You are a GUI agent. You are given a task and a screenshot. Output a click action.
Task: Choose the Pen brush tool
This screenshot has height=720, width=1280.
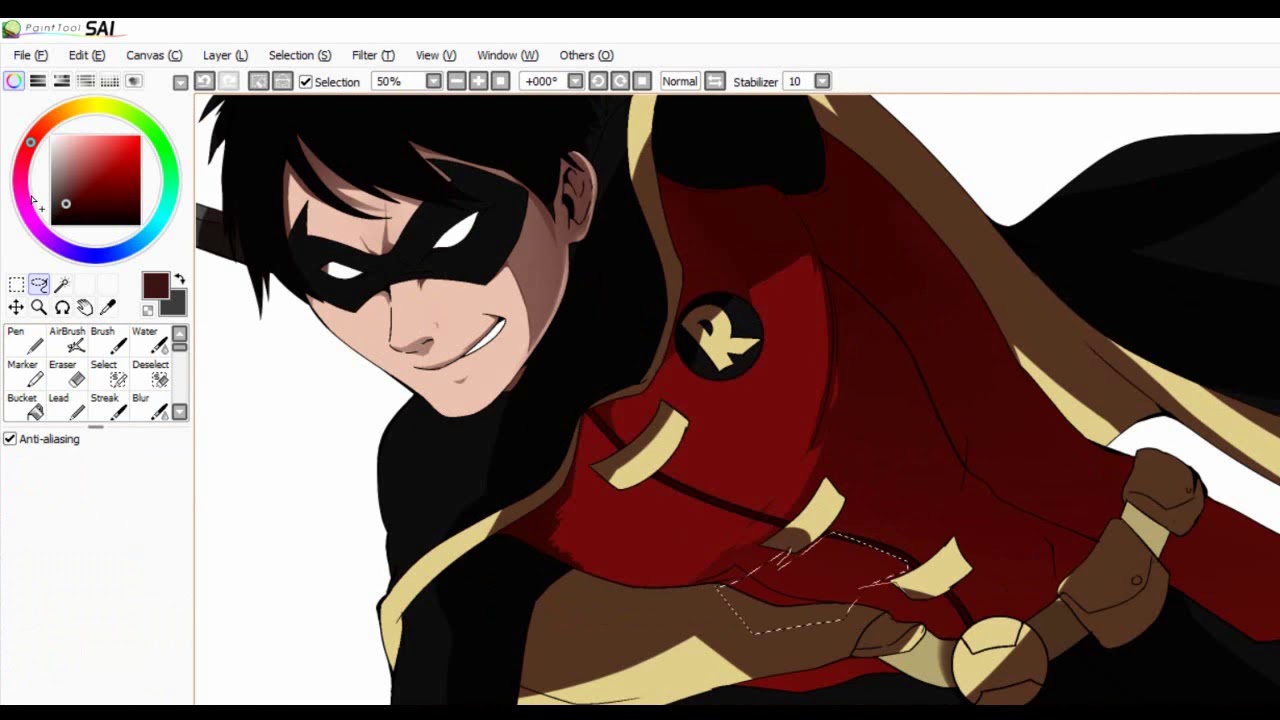coord(25,341)
